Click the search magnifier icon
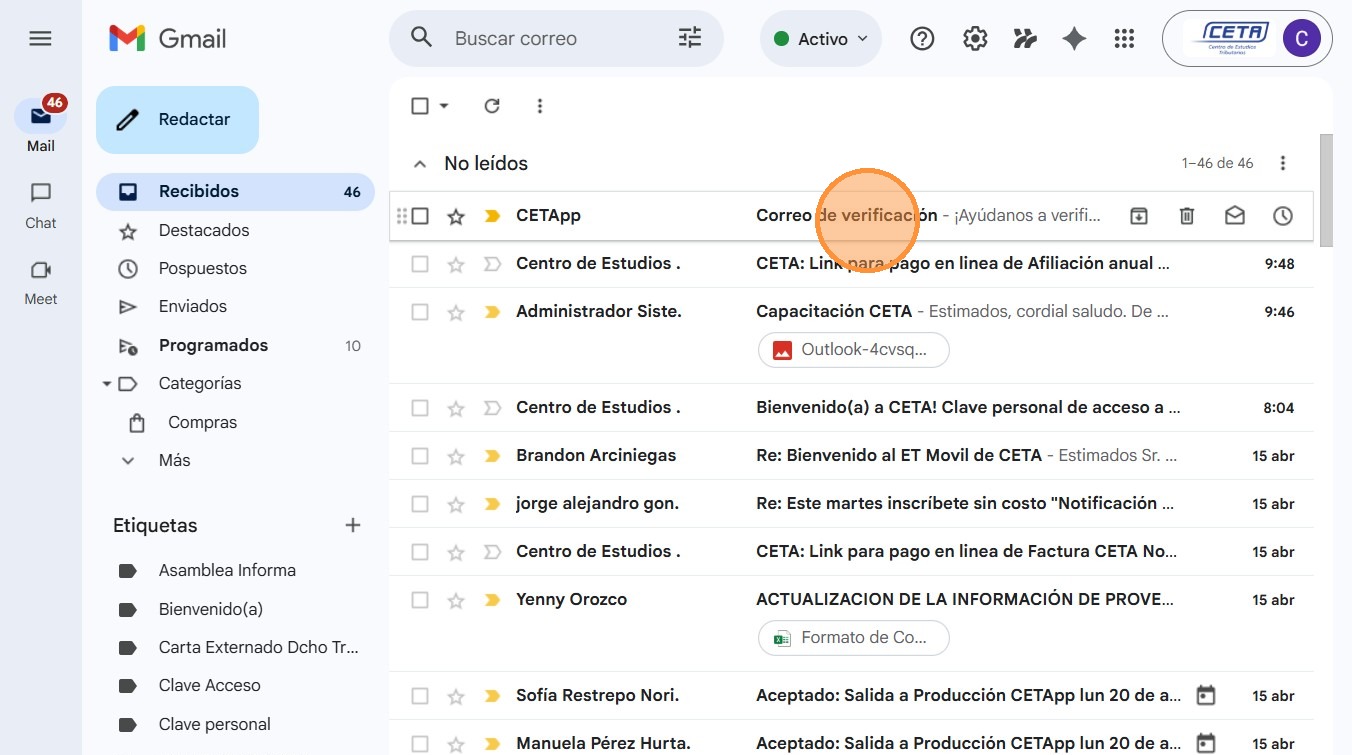Screen dimensions: 1352x755 pos(422,38)
